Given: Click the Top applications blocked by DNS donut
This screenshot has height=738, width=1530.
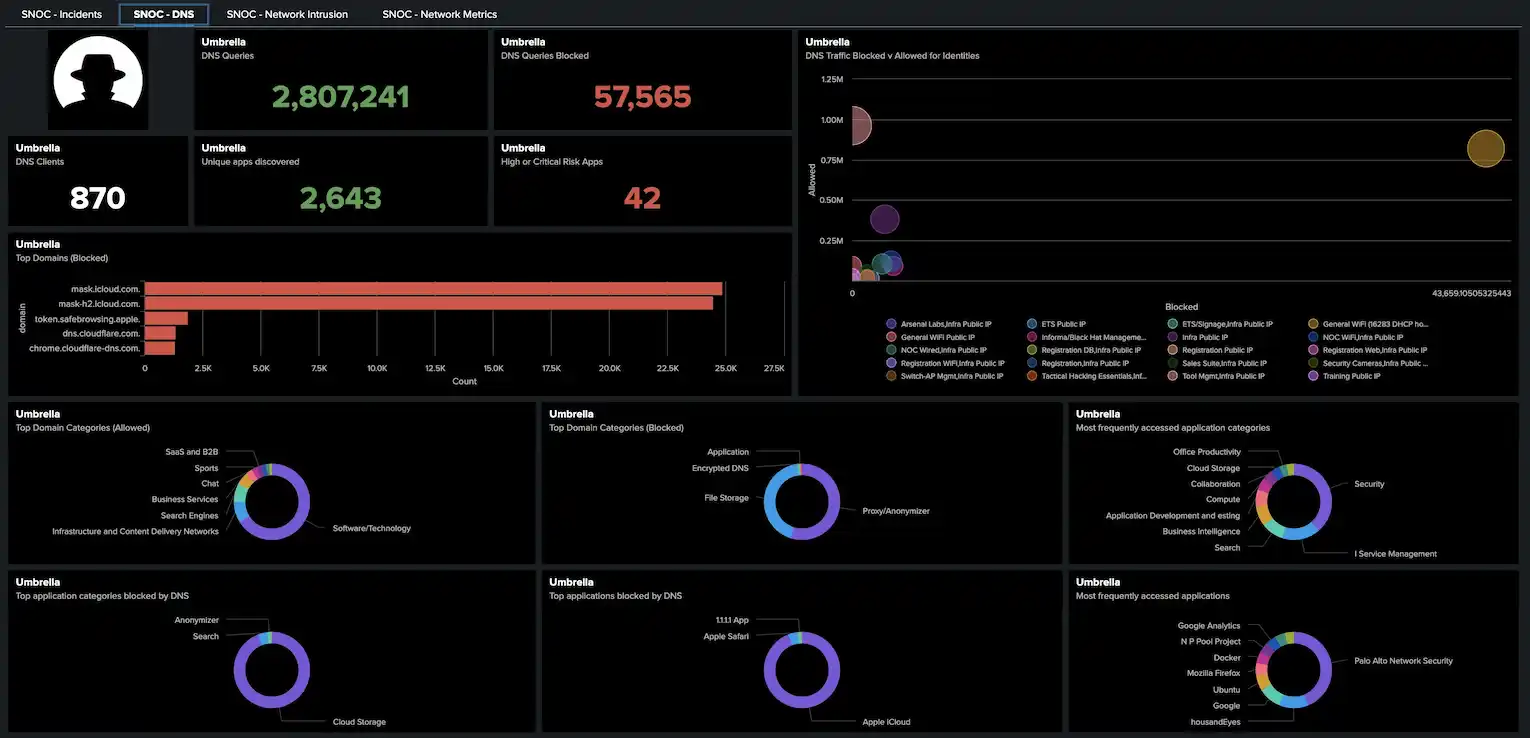Looking at the screenshot, I should (x=801, y=670).
